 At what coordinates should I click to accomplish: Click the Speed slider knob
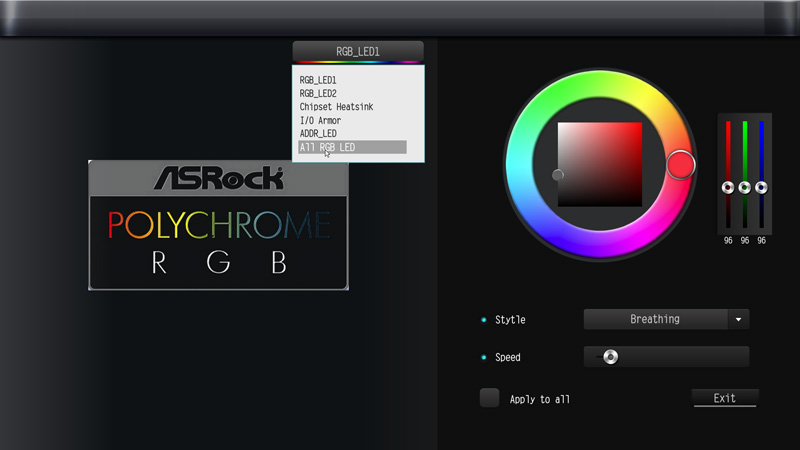[610, 357]
